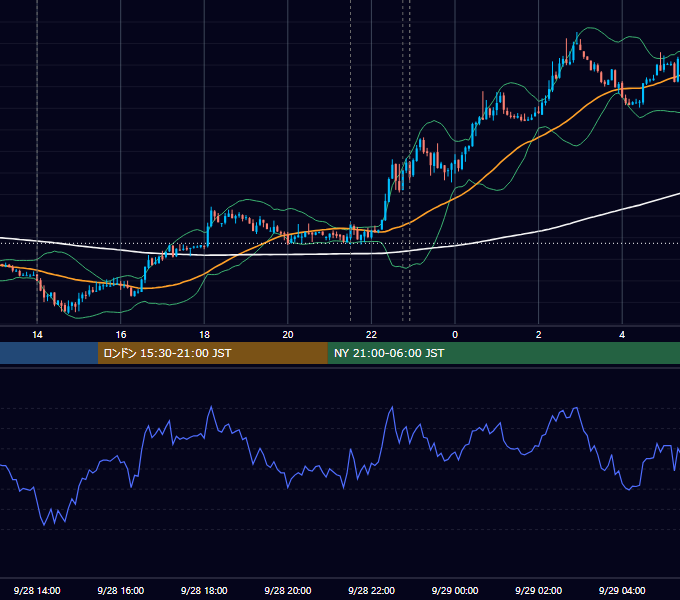Click hour label 16 on price chart axis
The width and height of the screenshot is (680, 600).
coord(121,335)
